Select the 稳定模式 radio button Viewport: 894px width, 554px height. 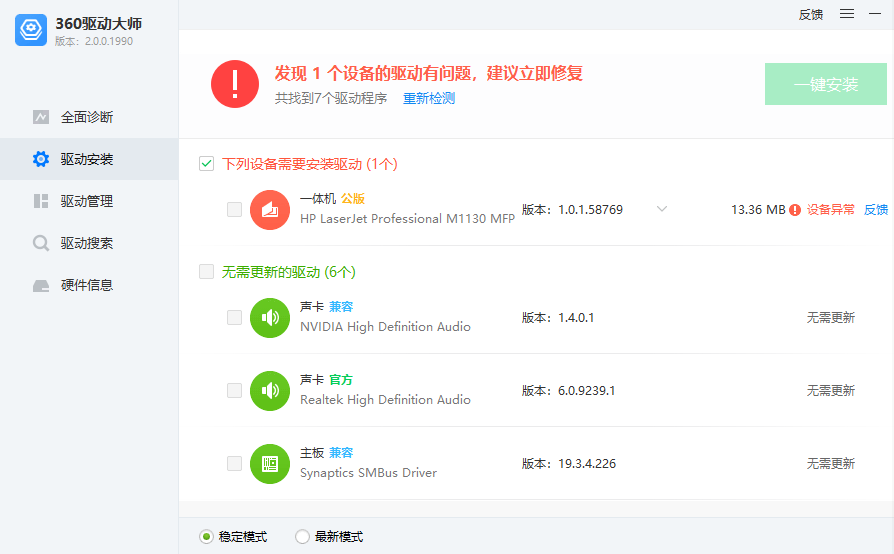pos(206,536)
